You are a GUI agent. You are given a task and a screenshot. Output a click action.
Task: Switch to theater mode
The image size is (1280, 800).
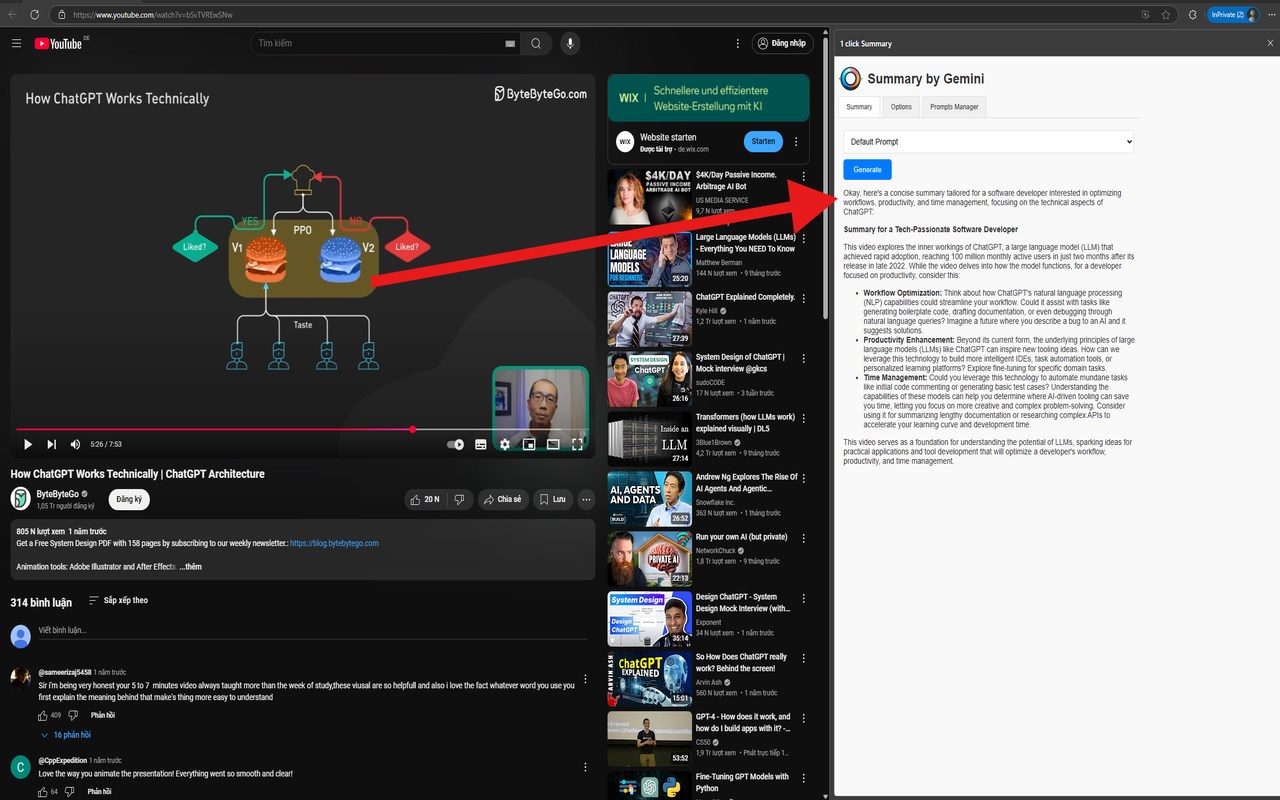click(553, 444)
